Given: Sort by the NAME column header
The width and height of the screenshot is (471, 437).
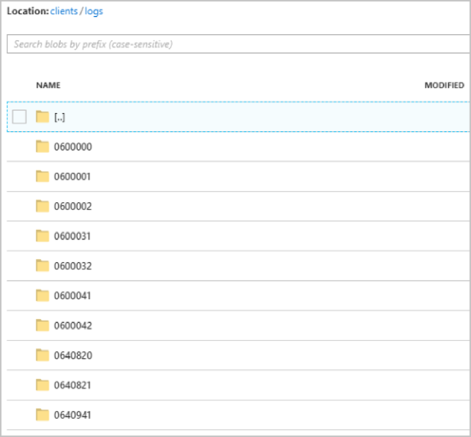Looking at the screenshot, I should pyautogui.click(x=48, y=85).
